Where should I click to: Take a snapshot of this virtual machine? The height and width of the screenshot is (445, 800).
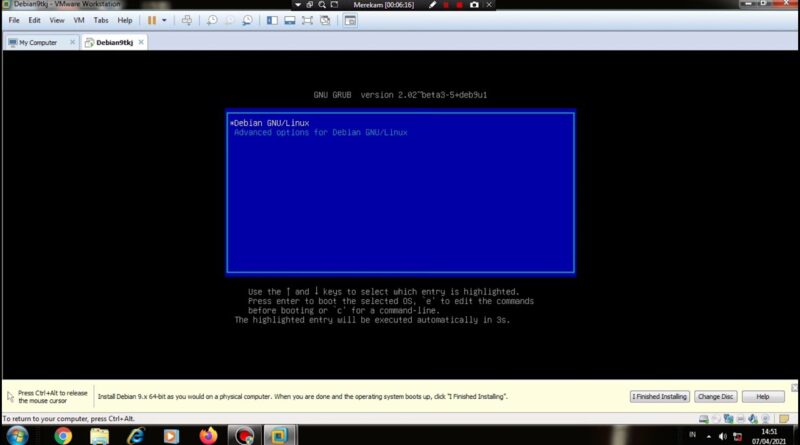click(x=212, y=20)
